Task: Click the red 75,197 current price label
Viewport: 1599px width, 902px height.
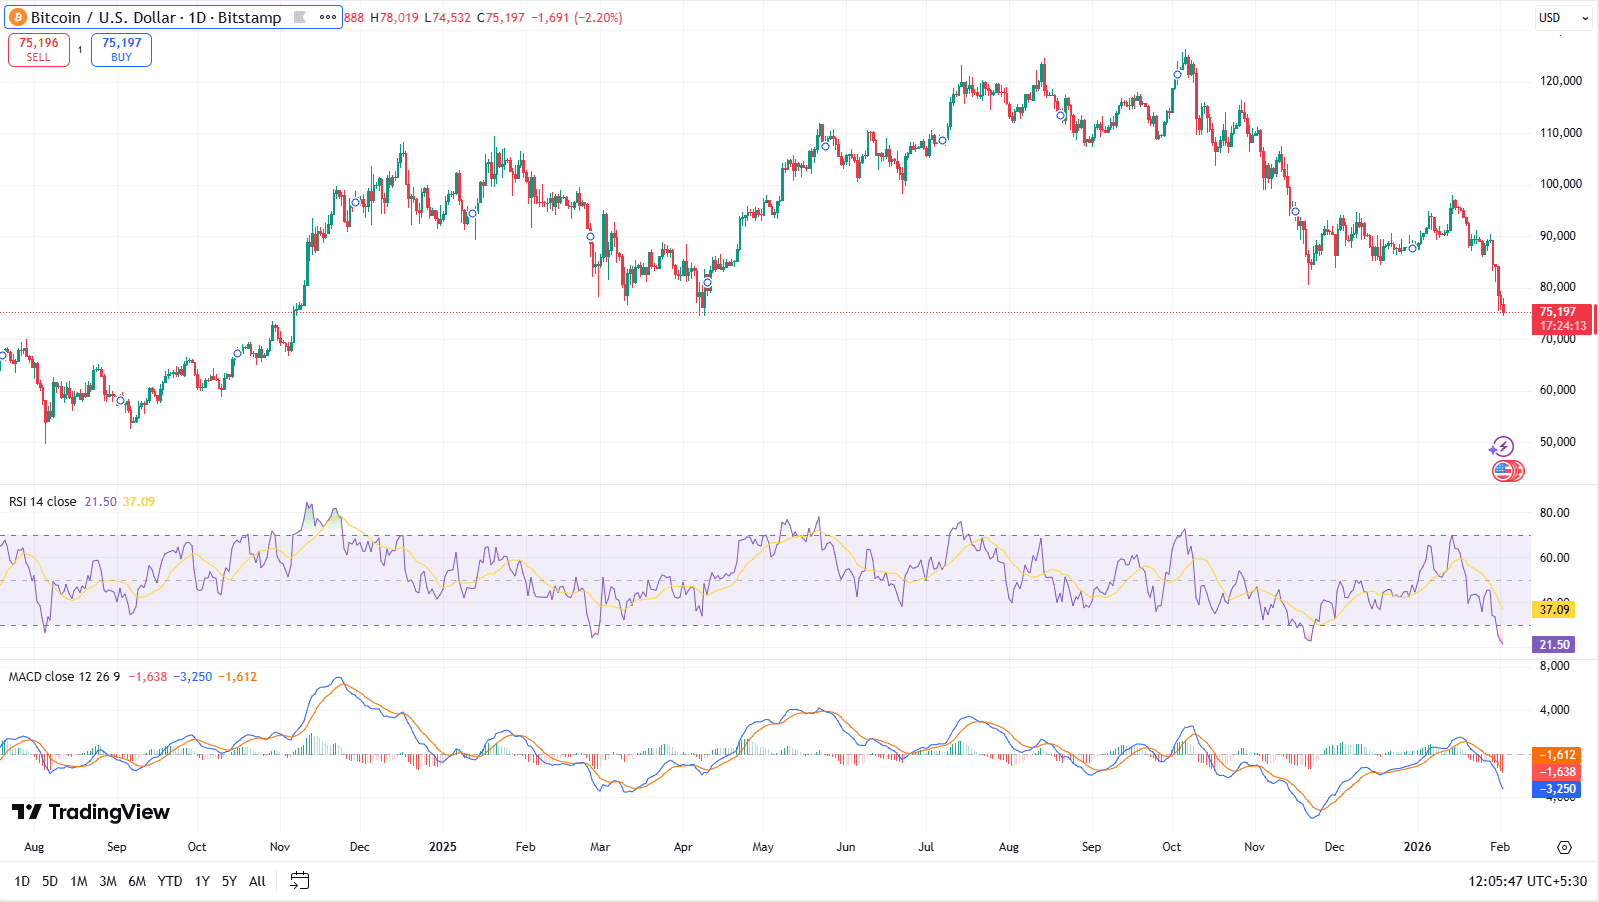Action: coord(1562,319)
